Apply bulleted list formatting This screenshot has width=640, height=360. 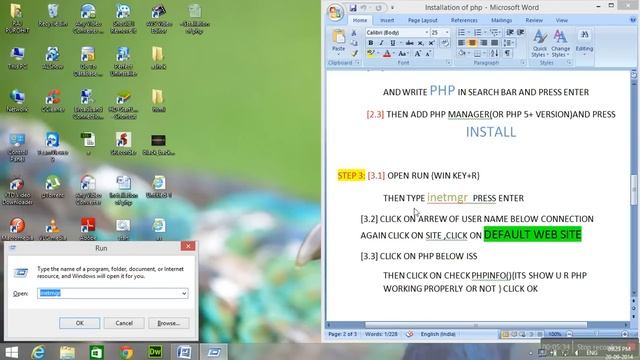click(461, 32)
